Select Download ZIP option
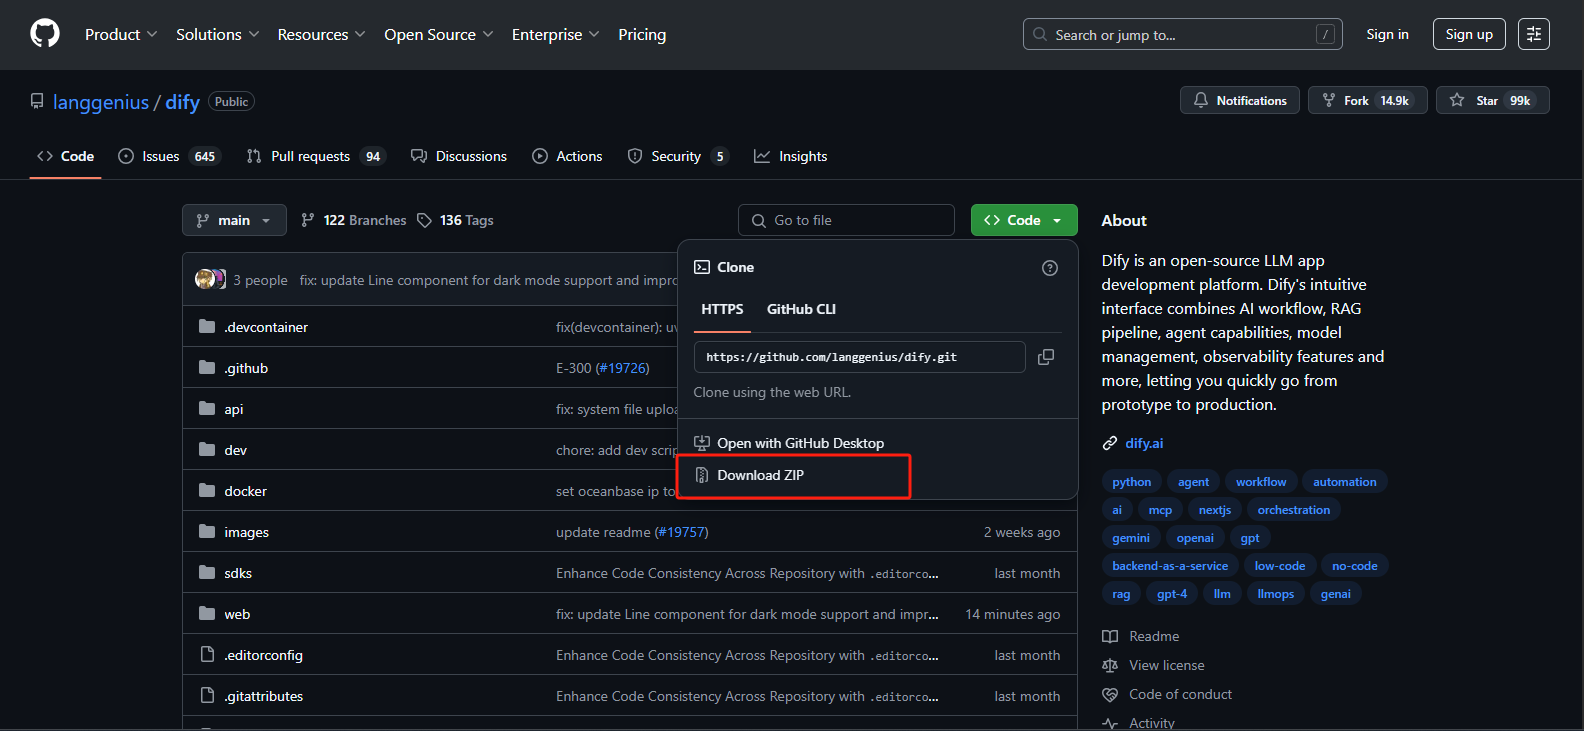Image resolution: width=1584 pixels, height=731 pixels. click(760, 475)
